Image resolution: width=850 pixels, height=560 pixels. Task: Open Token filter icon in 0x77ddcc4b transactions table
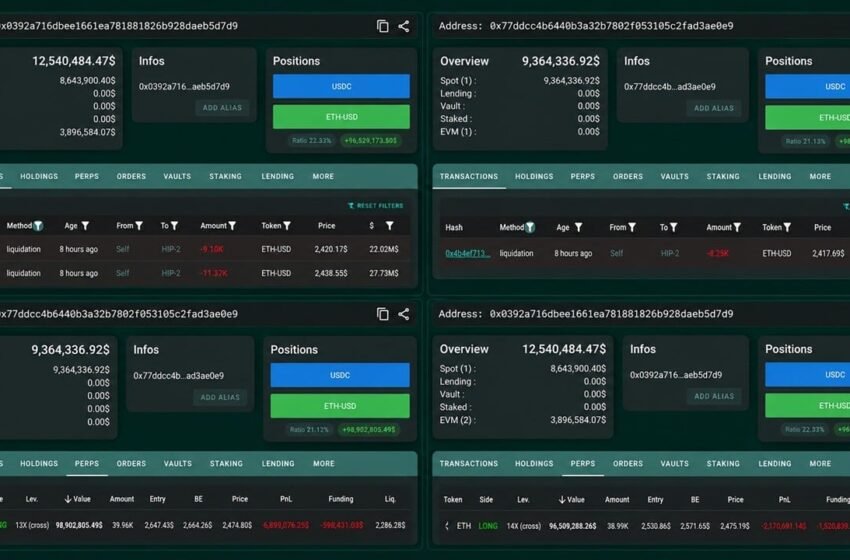pyautogui.click(x=787, y=228)
